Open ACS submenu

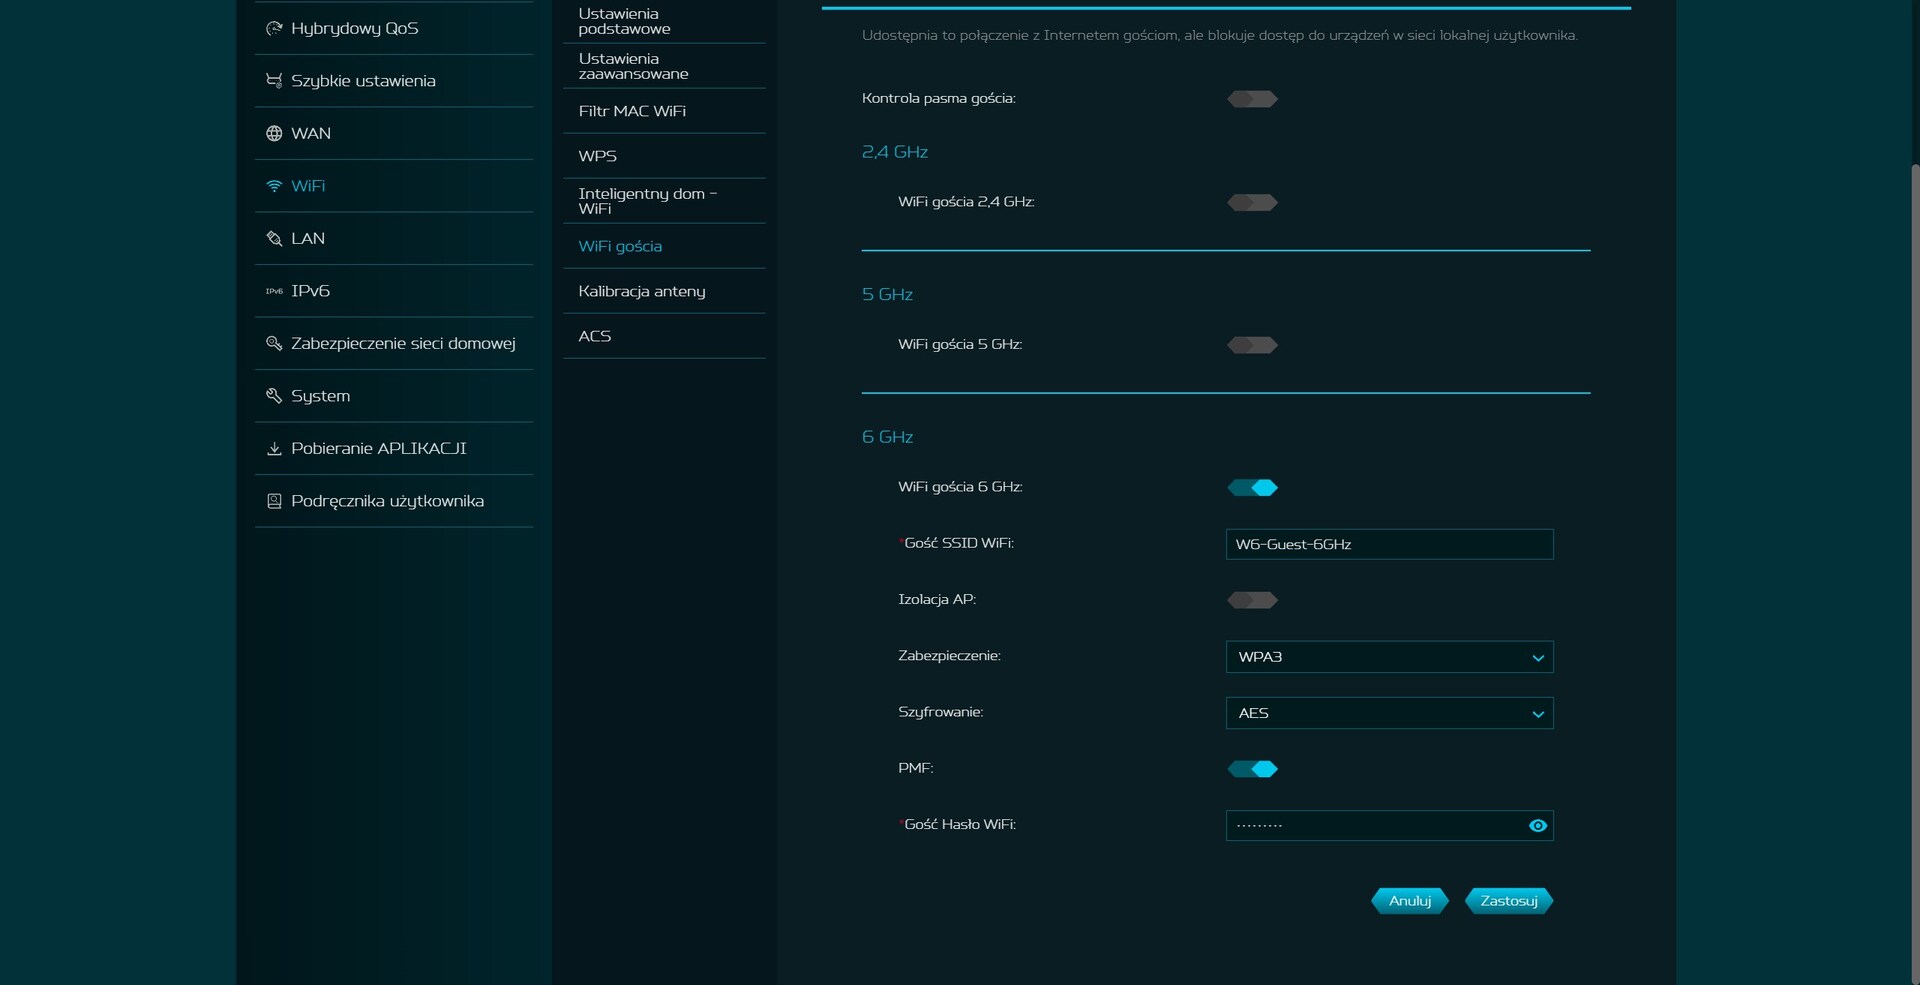(664, 336)
